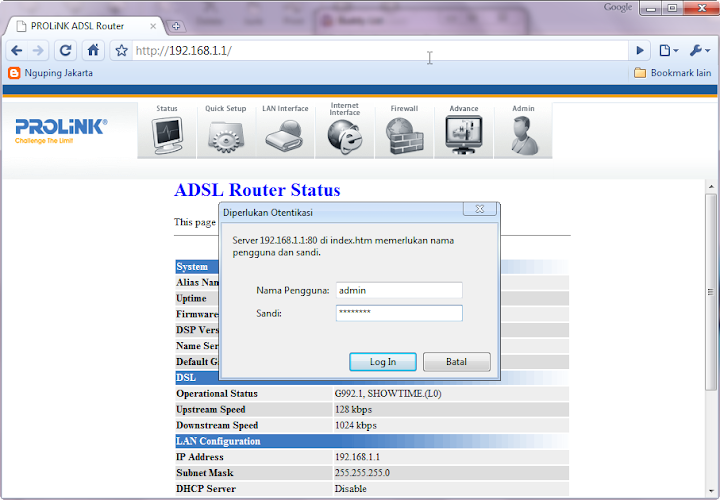Open the Internet Interface globe icon

click(344, 137)
